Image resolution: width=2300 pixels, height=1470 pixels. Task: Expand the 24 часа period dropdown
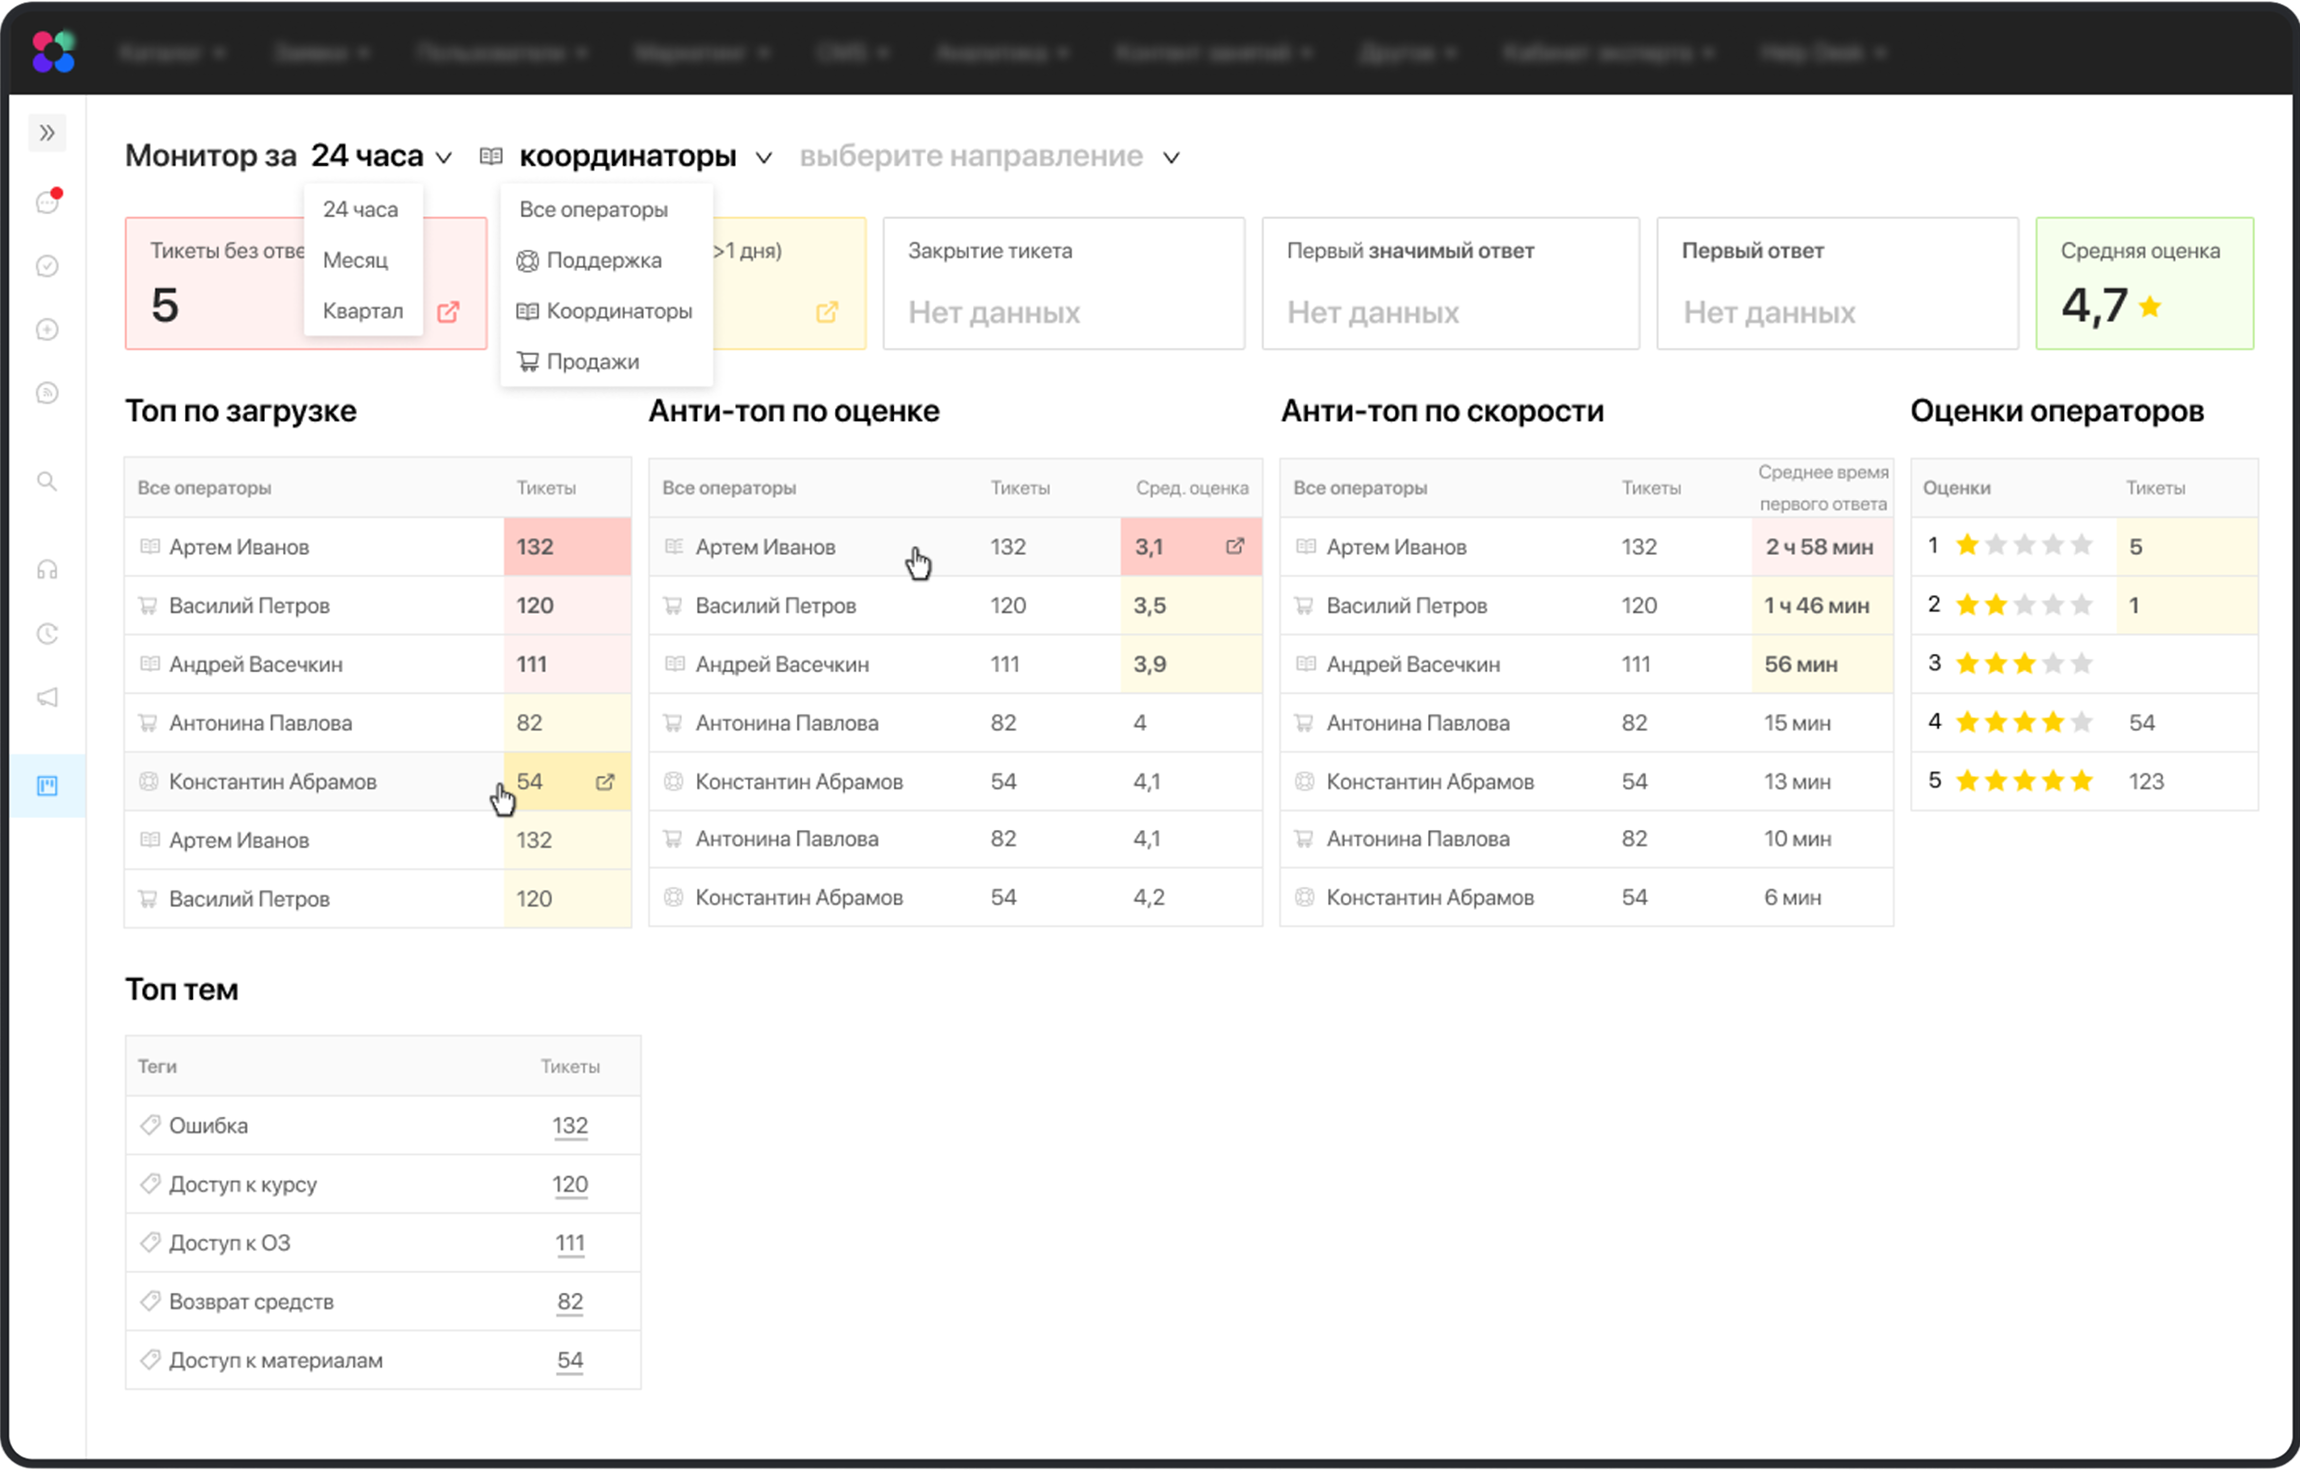coord(381,156)
